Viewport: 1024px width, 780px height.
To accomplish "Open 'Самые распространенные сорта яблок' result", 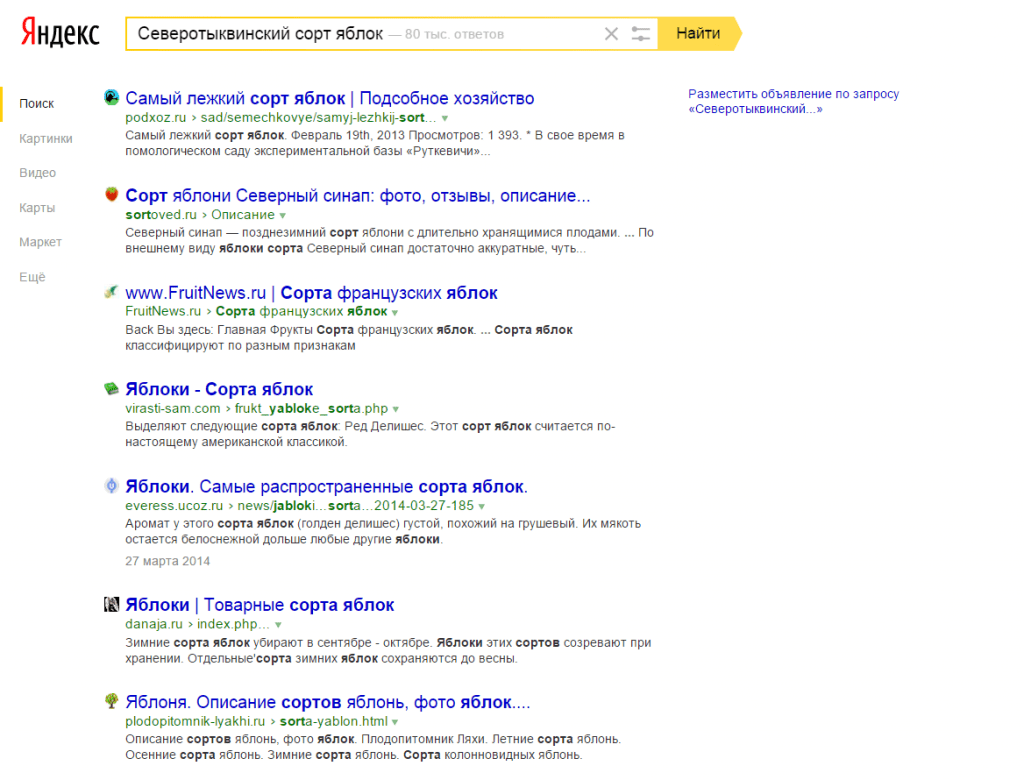I will 326,487.
